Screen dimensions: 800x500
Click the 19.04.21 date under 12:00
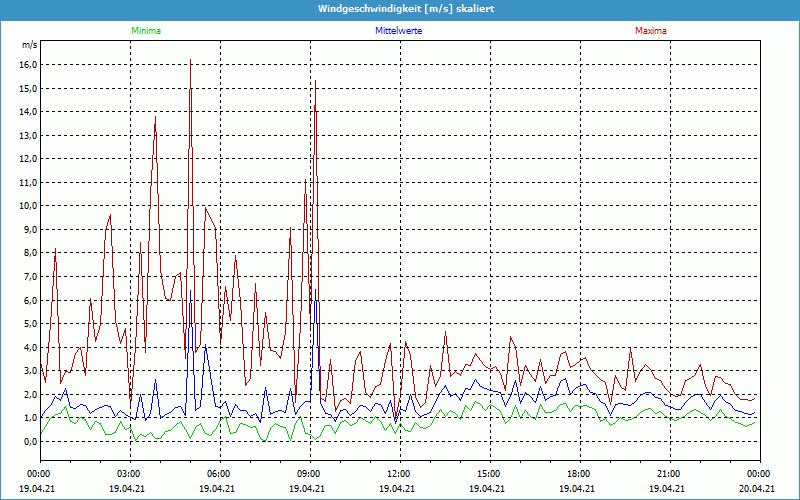click(397, 488)
